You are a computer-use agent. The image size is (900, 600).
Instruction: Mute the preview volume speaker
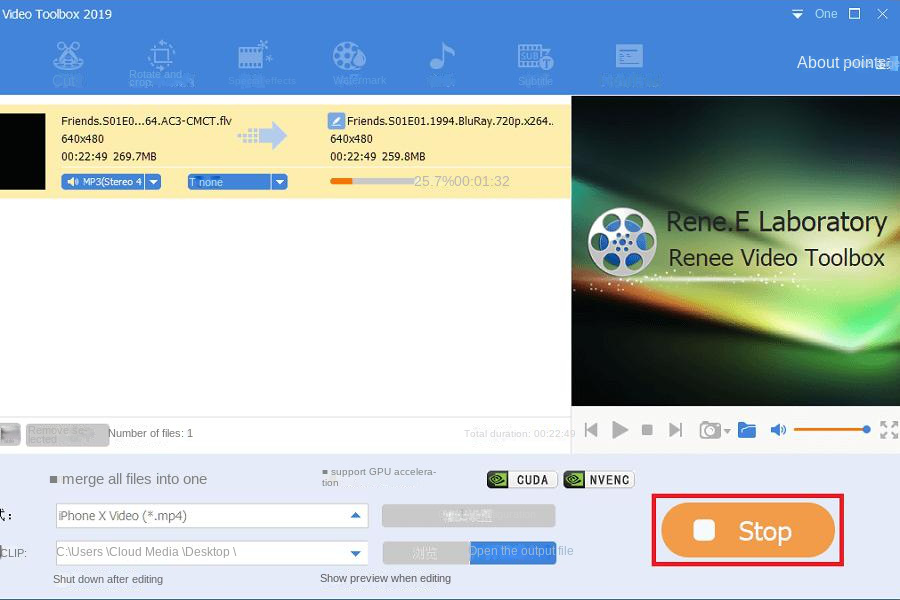pyautogui.click(x=778, y=429)
